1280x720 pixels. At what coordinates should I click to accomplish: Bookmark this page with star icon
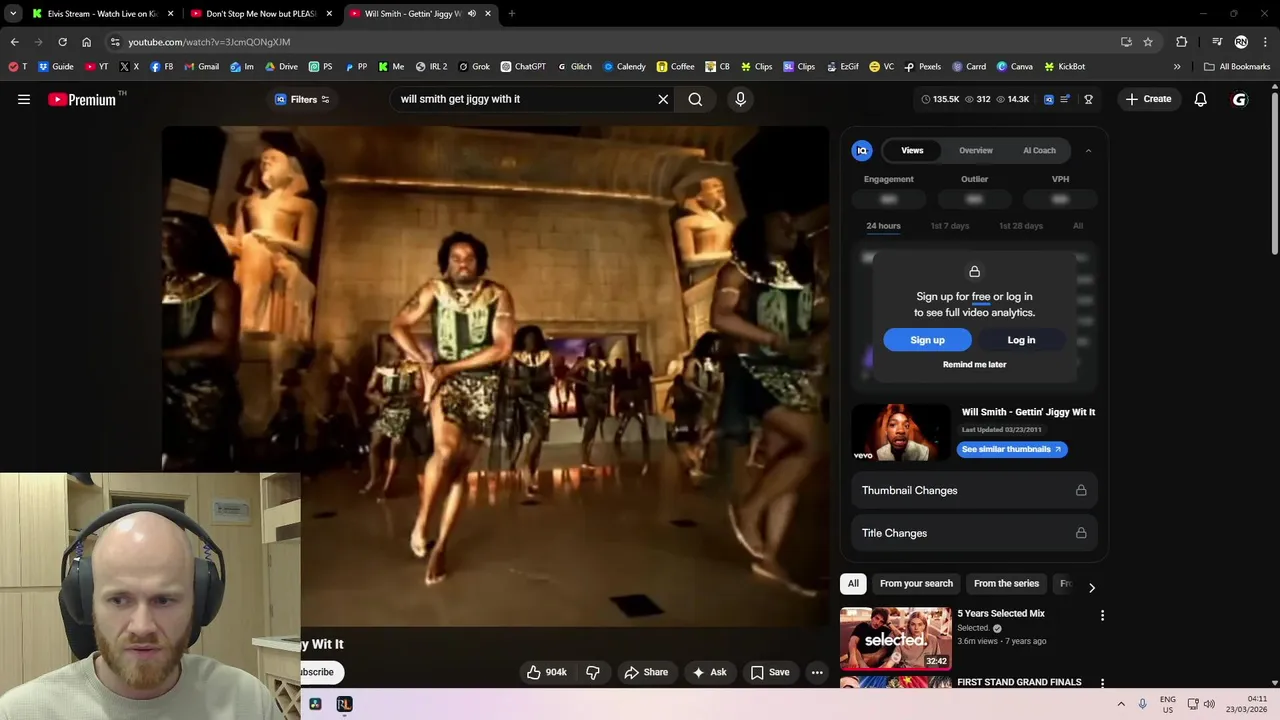click(x=1148, y=42)
